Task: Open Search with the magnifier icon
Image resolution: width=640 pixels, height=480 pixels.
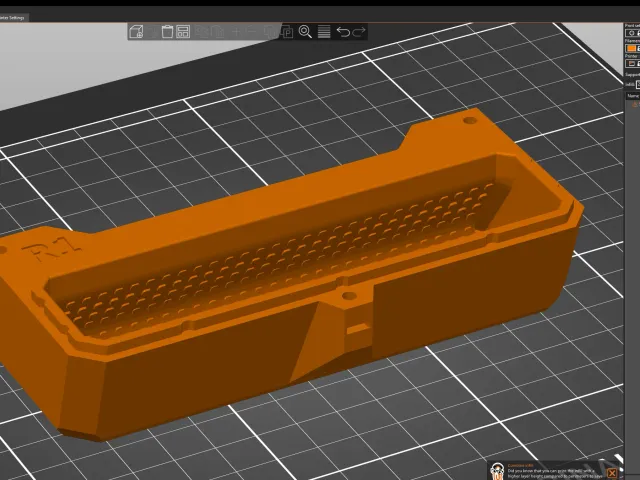Action: pos(305,32)
